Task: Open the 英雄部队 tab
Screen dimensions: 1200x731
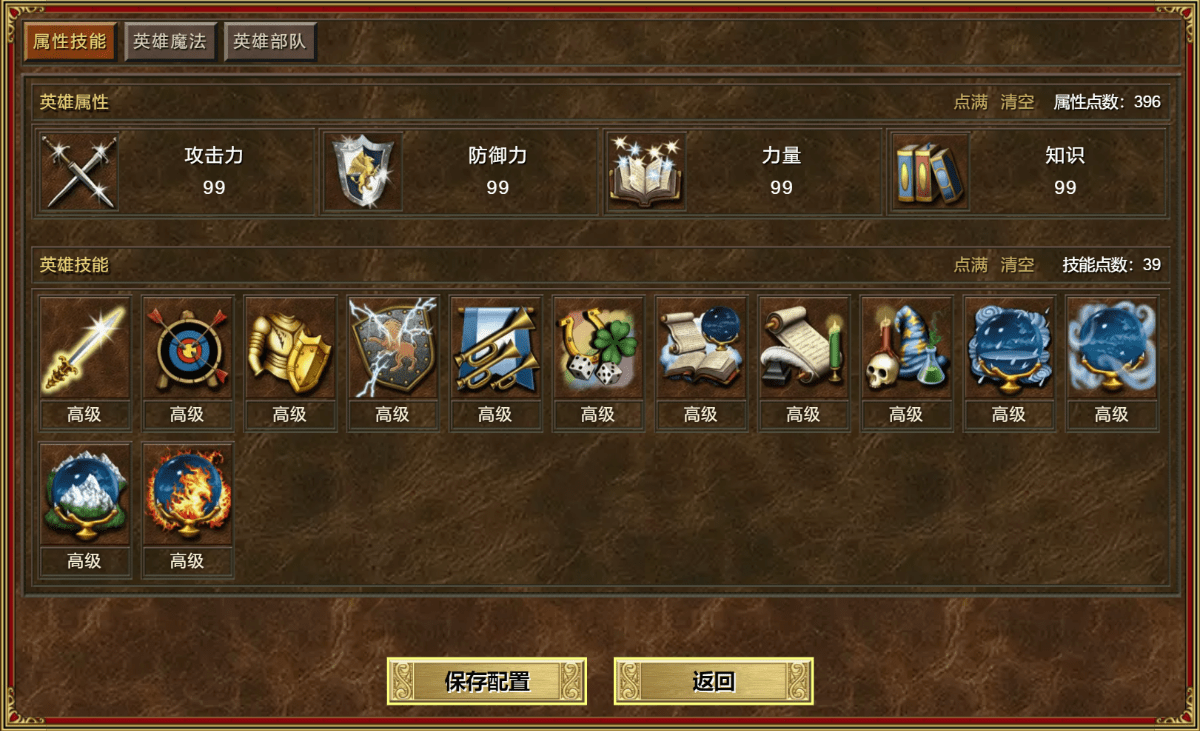Action: (x=270, y=42)
